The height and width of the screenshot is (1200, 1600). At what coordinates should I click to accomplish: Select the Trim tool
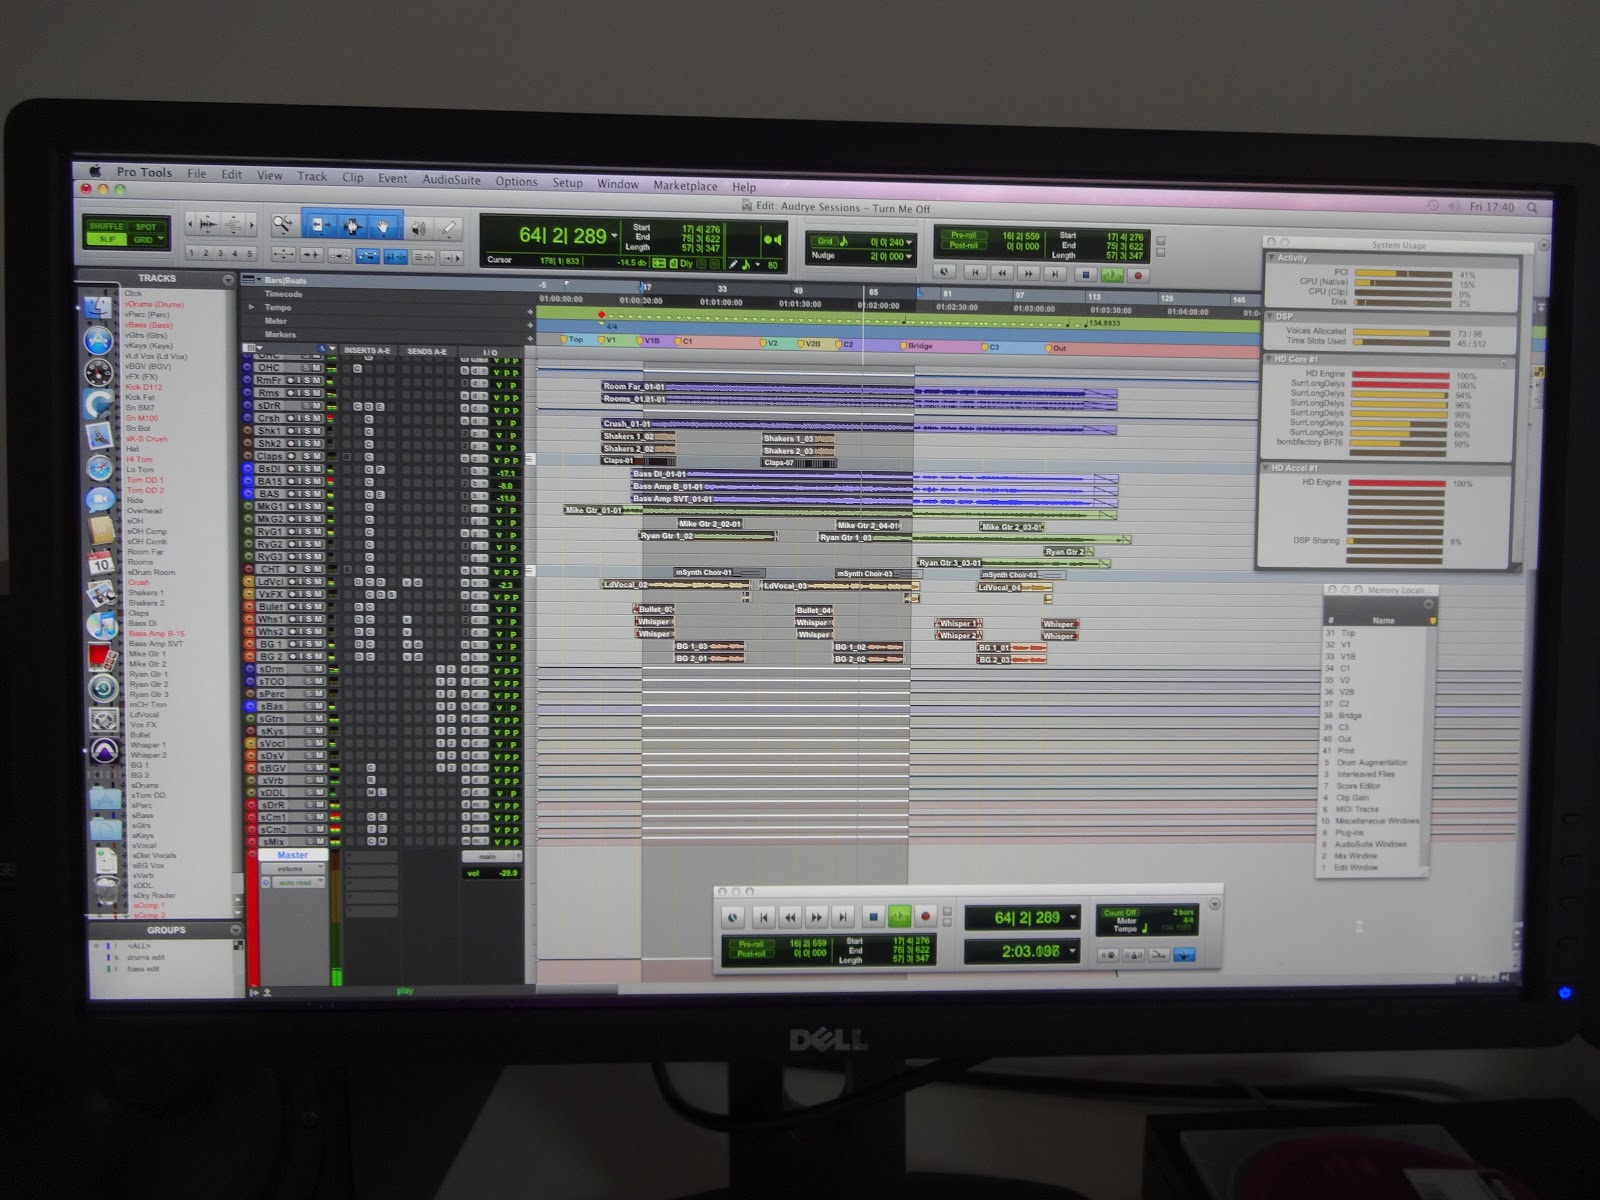click(319, 225)
